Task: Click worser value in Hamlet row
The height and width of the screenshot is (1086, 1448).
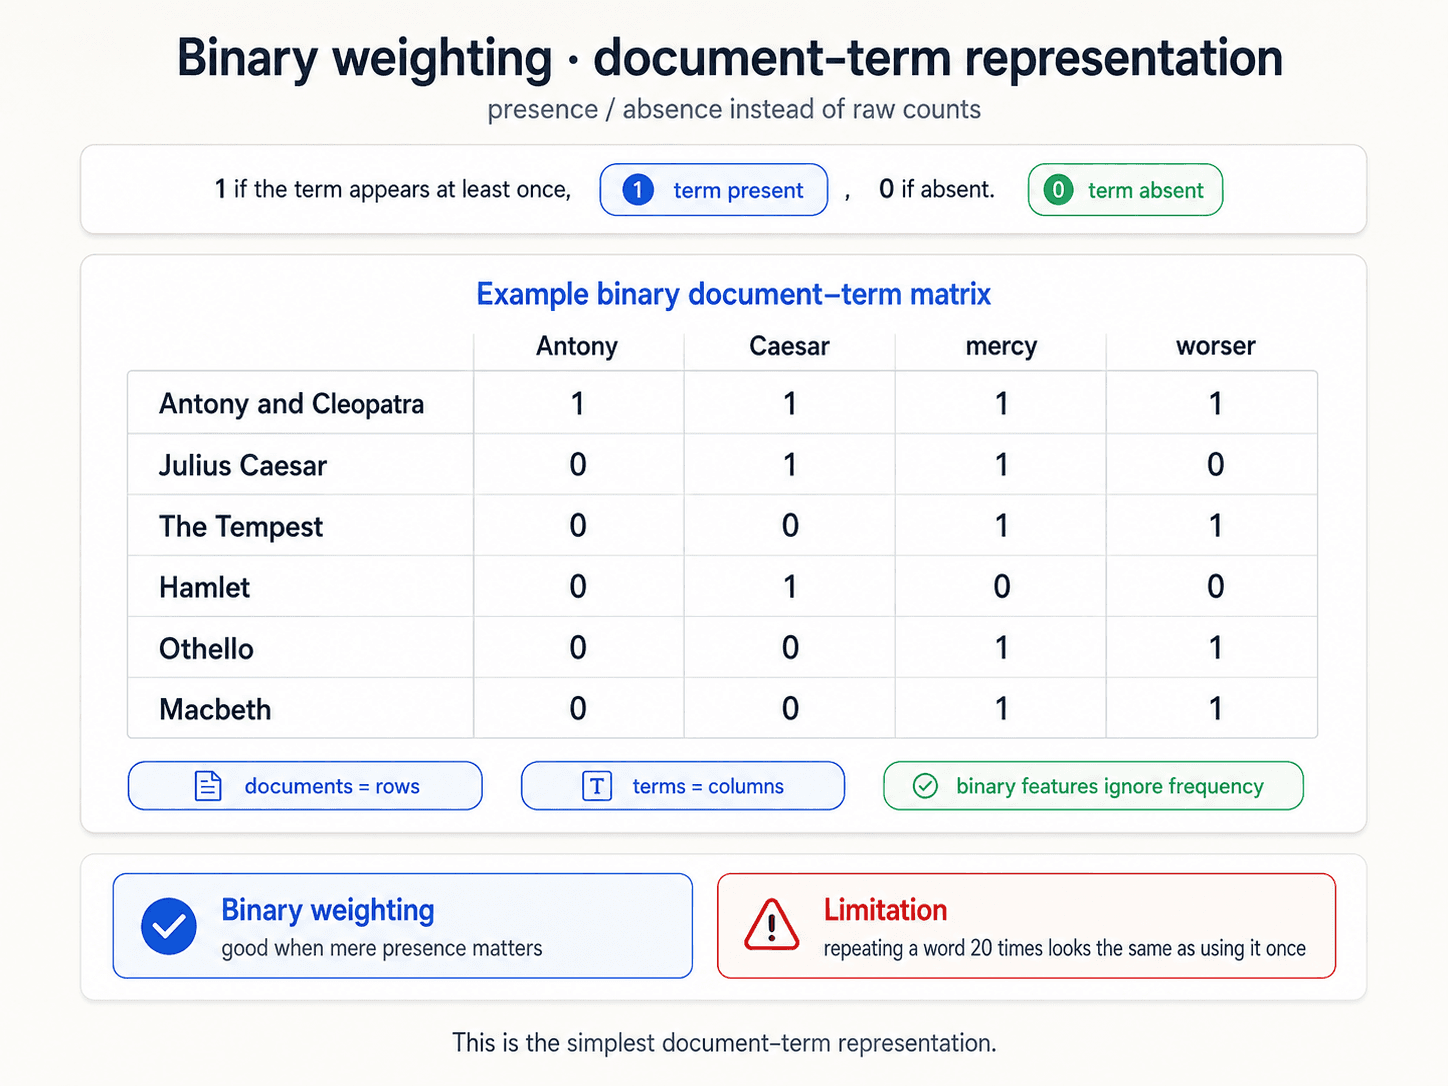Action: point(1215,587)
